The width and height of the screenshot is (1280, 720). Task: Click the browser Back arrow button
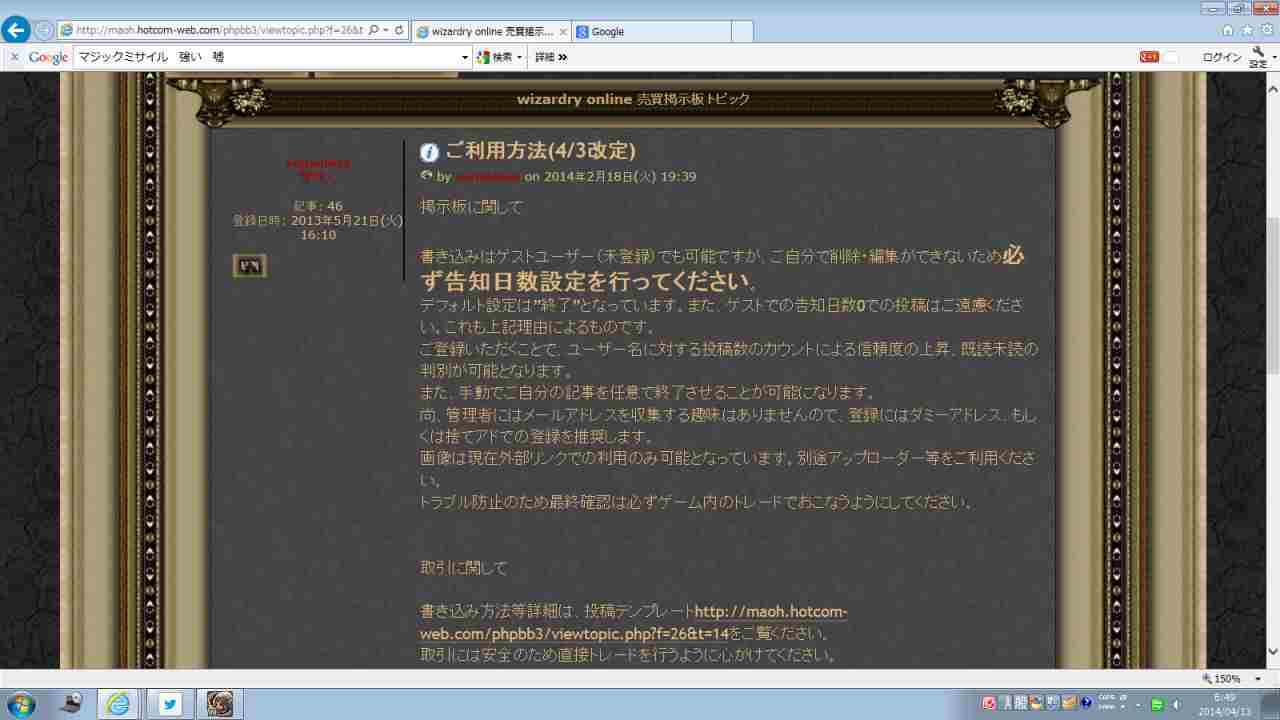pyautogui.click(x=16, y=30)
